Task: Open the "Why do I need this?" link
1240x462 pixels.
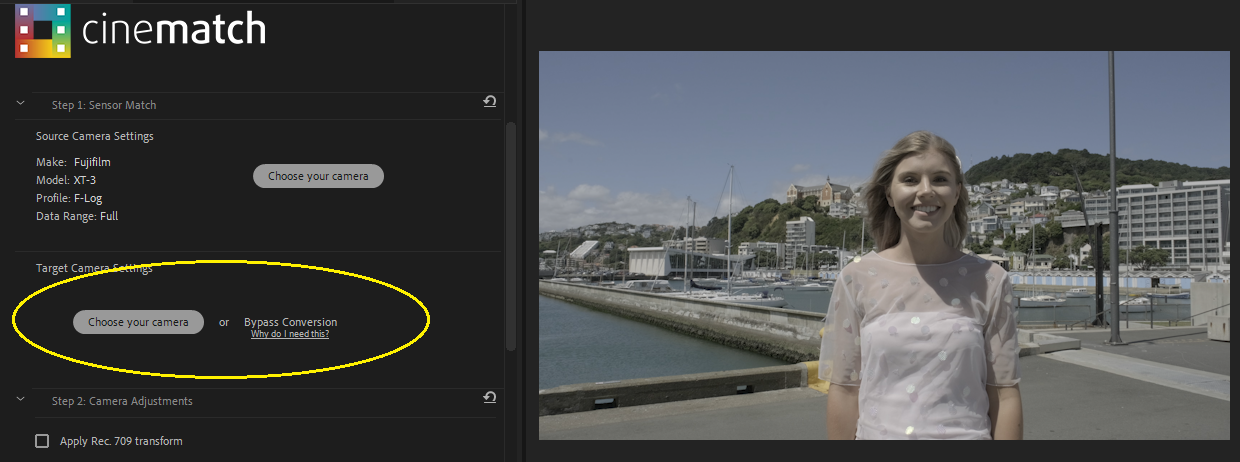Action: [x=290, y=334]
